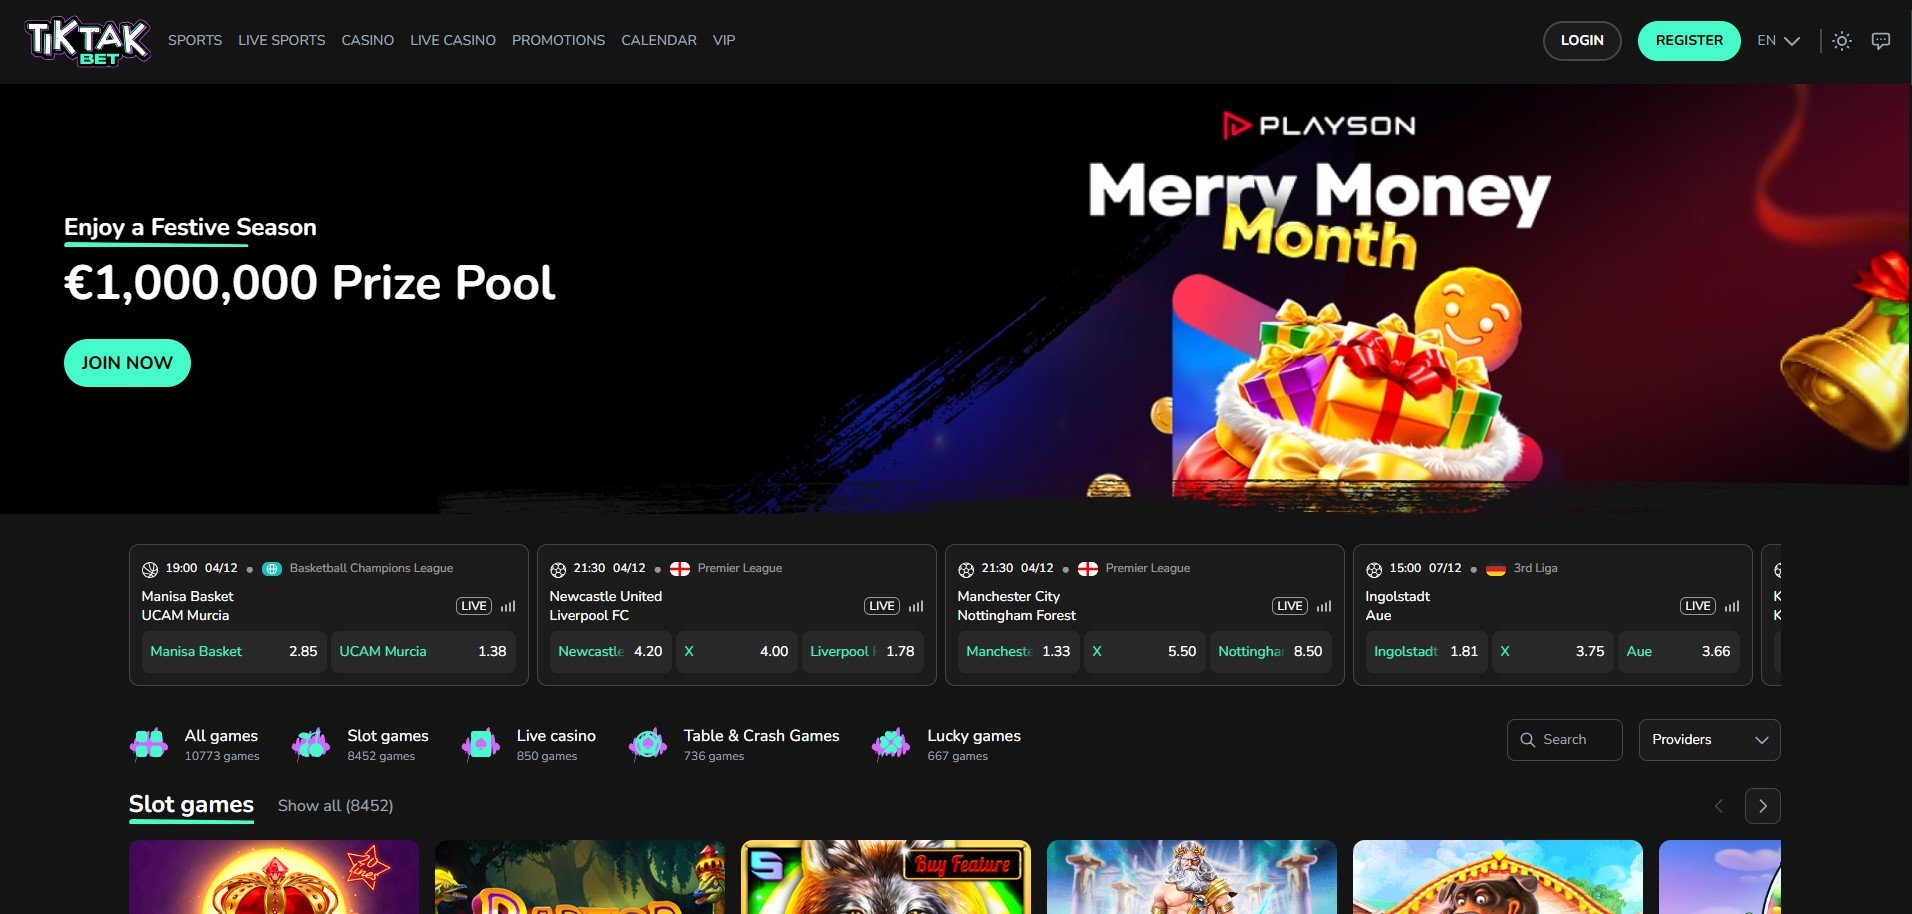This screenshot has width=1912, height=914.
Task: Open stats bars for Ingolstadt match
Action: [x=1732, y=606]
